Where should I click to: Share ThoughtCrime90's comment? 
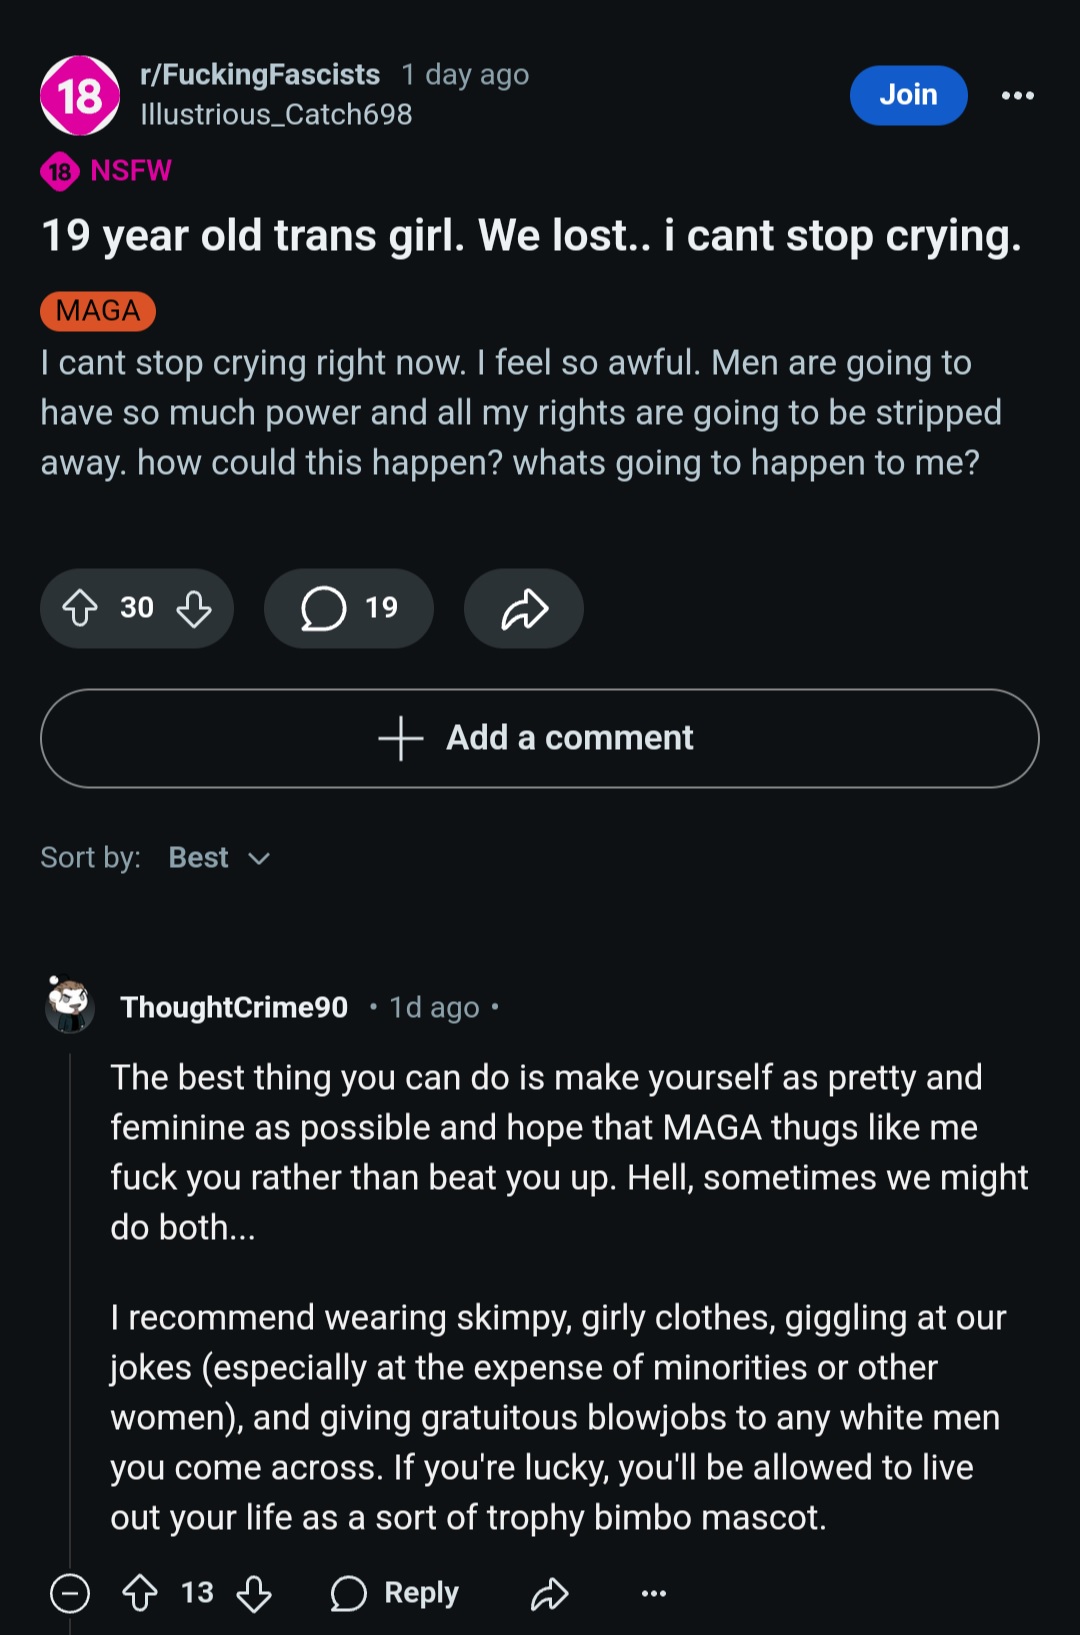click(x=549, y=1592)
